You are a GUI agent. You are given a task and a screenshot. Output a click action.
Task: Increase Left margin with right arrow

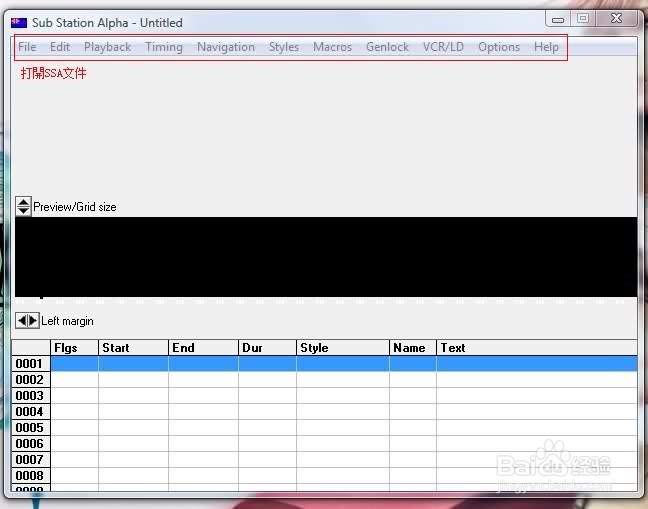point(33,321)
